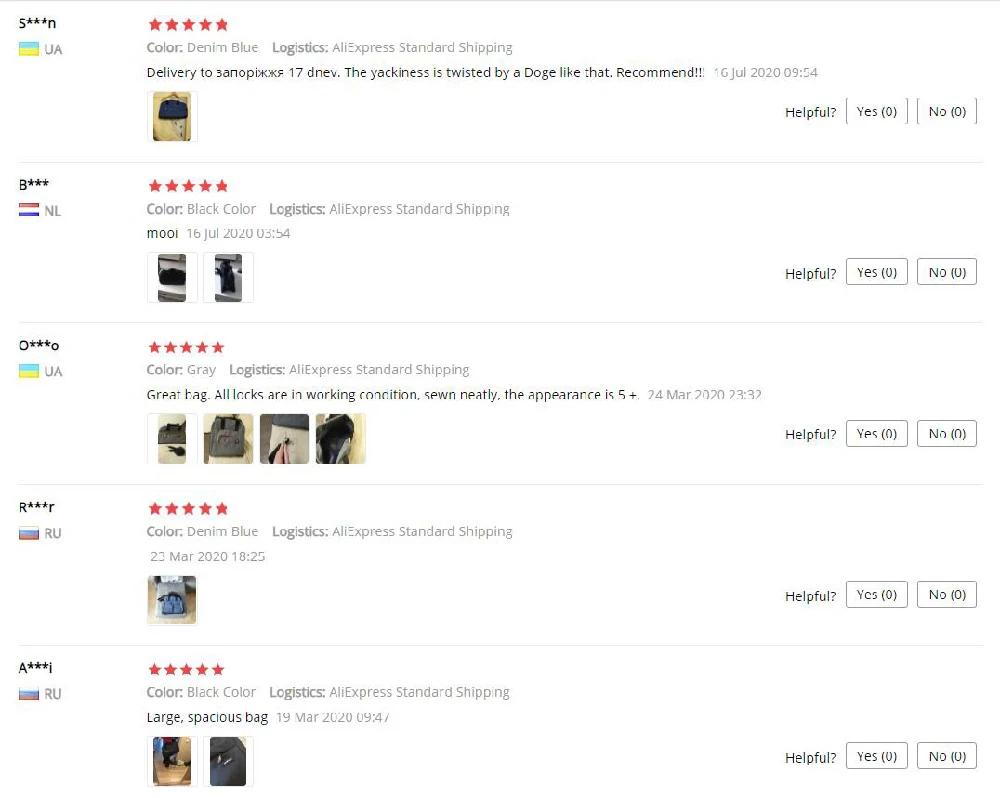Vote No on A***i's review

coord(946,756)
